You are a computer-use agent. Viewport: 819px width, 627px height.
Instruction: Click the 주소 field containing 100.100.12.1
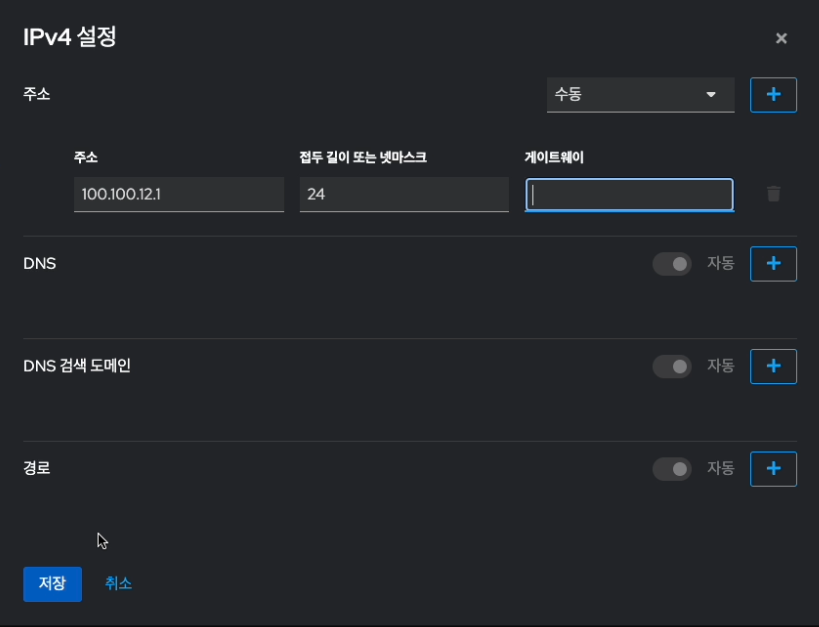coord(178,194)
